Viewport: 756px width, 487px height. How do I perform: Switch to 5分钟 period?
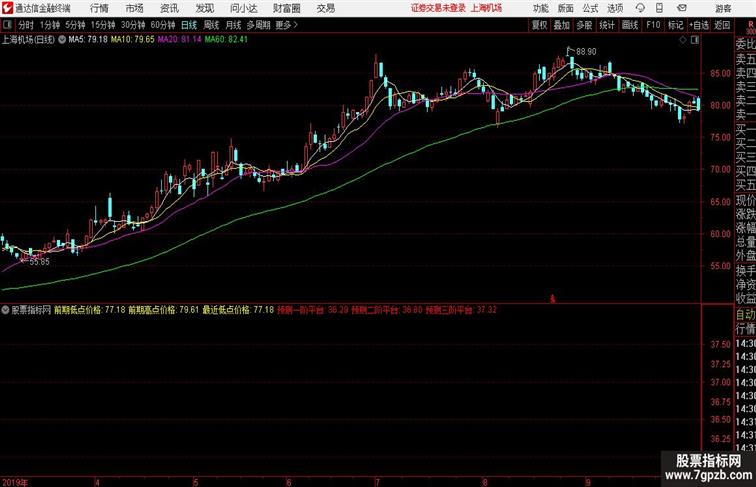[75, 25]
